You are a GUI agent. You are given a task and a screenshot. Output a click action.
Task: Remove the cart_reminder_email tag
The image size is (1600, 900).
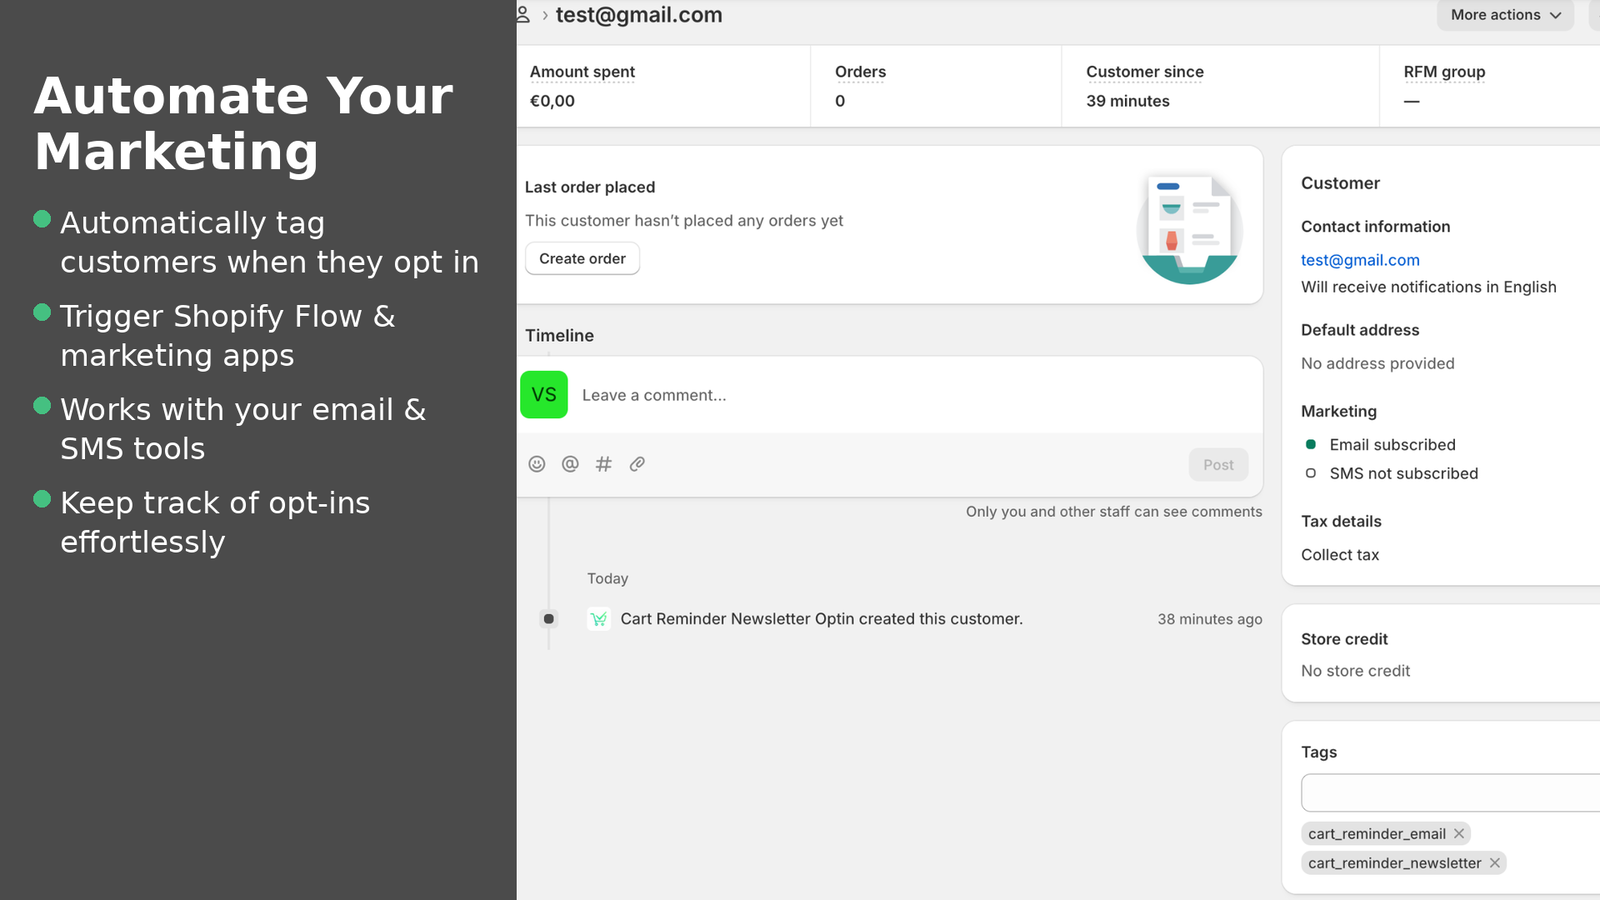click(x=1459, y=833)
